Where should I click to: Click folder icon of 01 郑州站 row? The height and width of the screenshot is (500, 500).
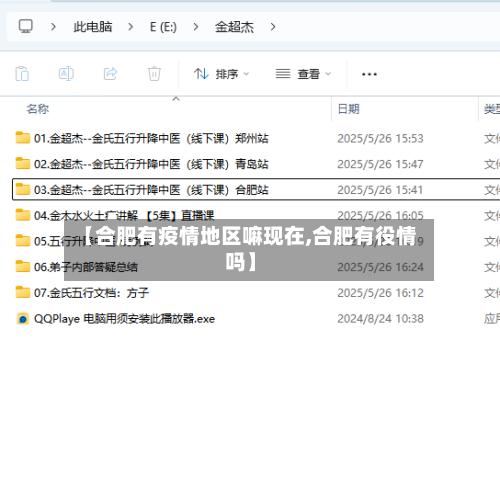[x=23, y=138]
